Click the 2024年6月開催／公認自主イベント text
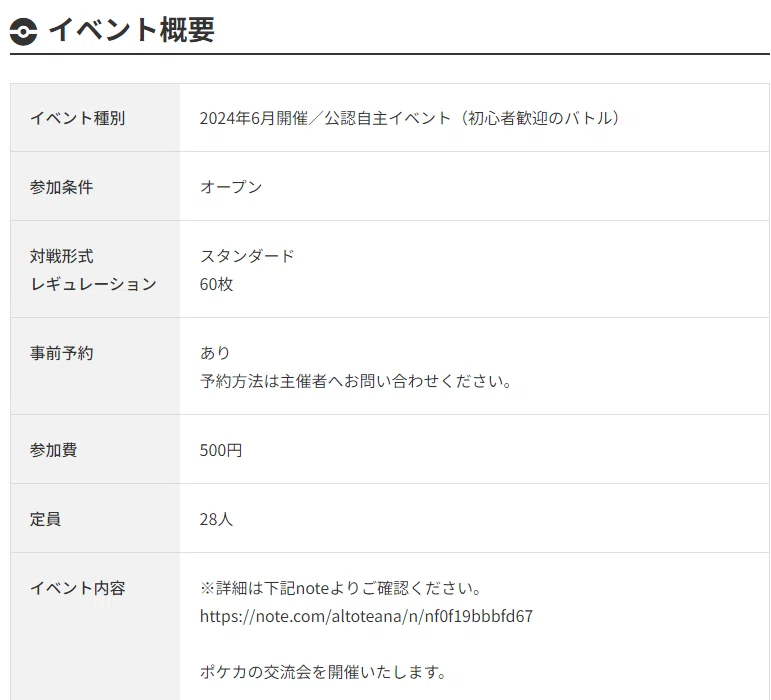 coord(325,118)
